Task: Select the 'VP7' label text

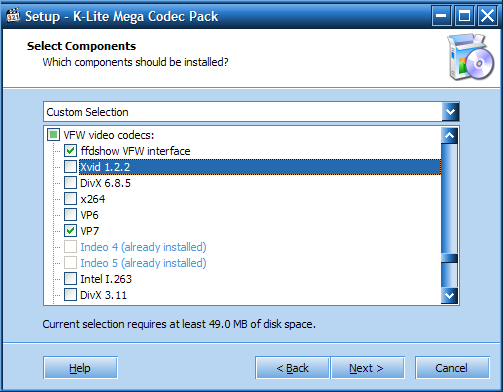Action: pyautogui.click(x=90, y=231)
